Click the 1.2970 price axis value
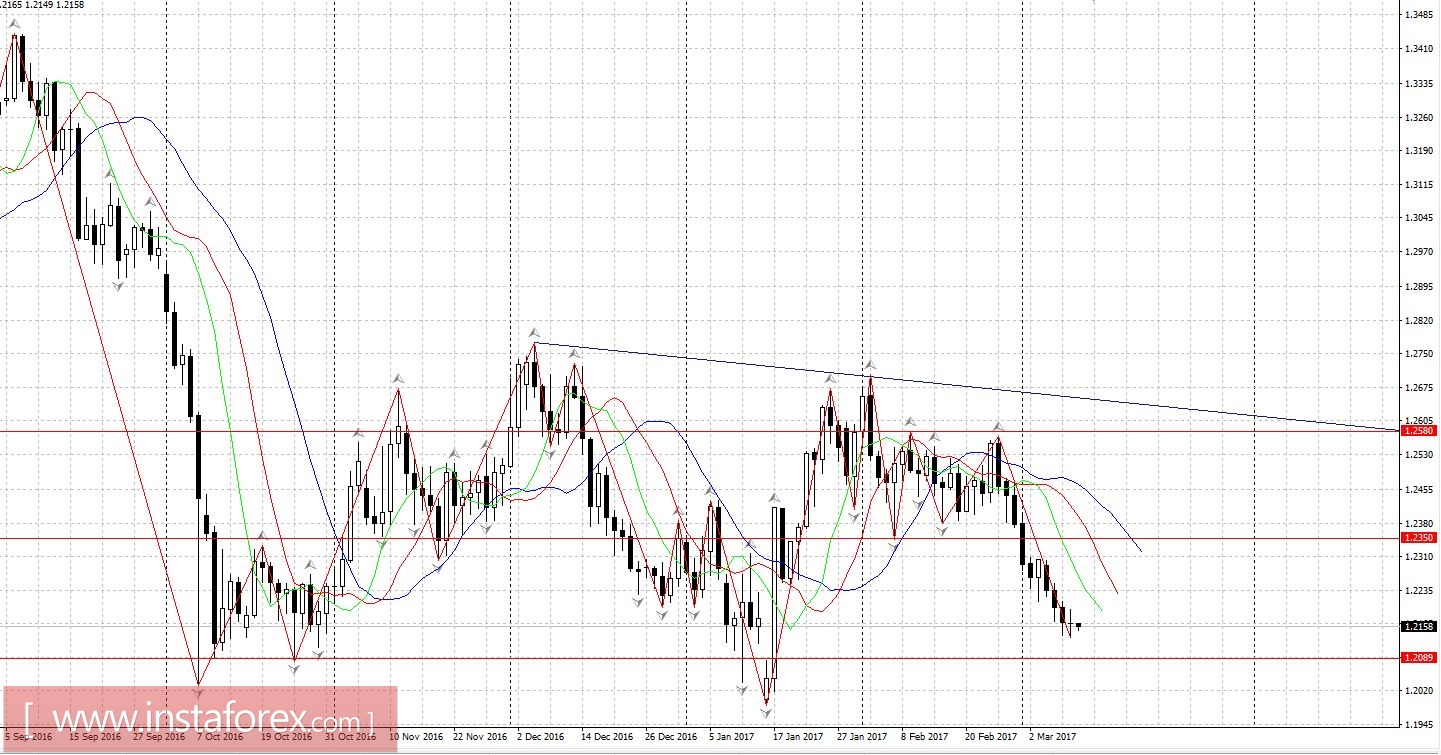The height and width of the screenshot is (755, 1441). [1420, 252]
